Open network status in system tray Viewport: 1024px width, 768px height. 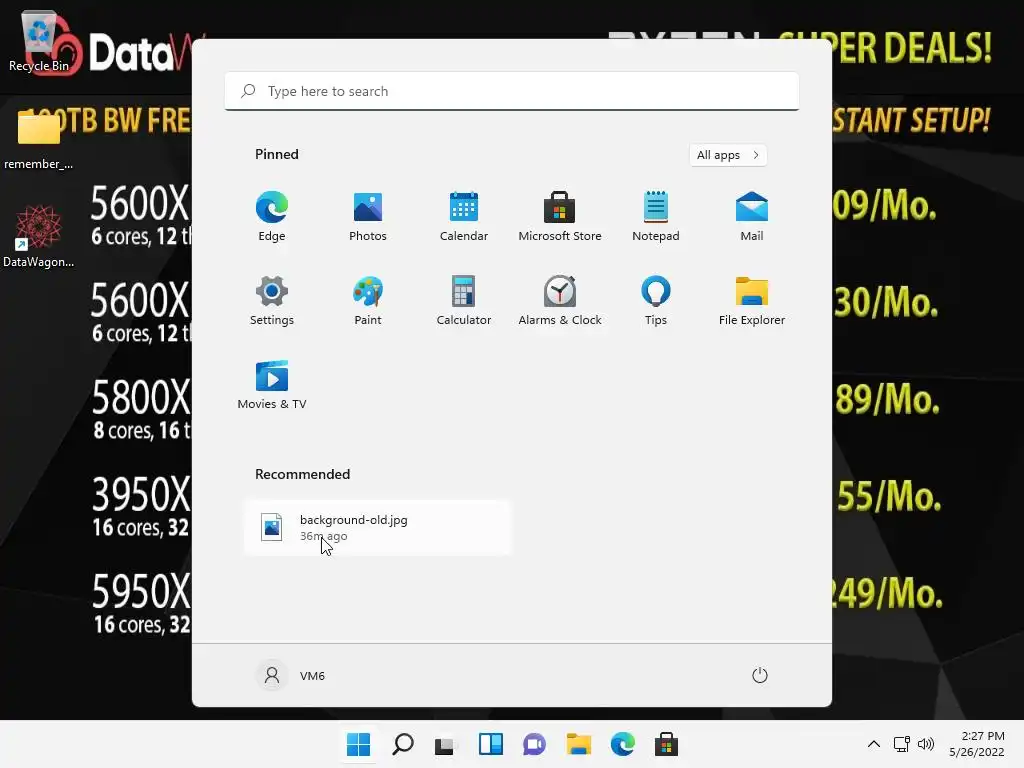point(902,744)
